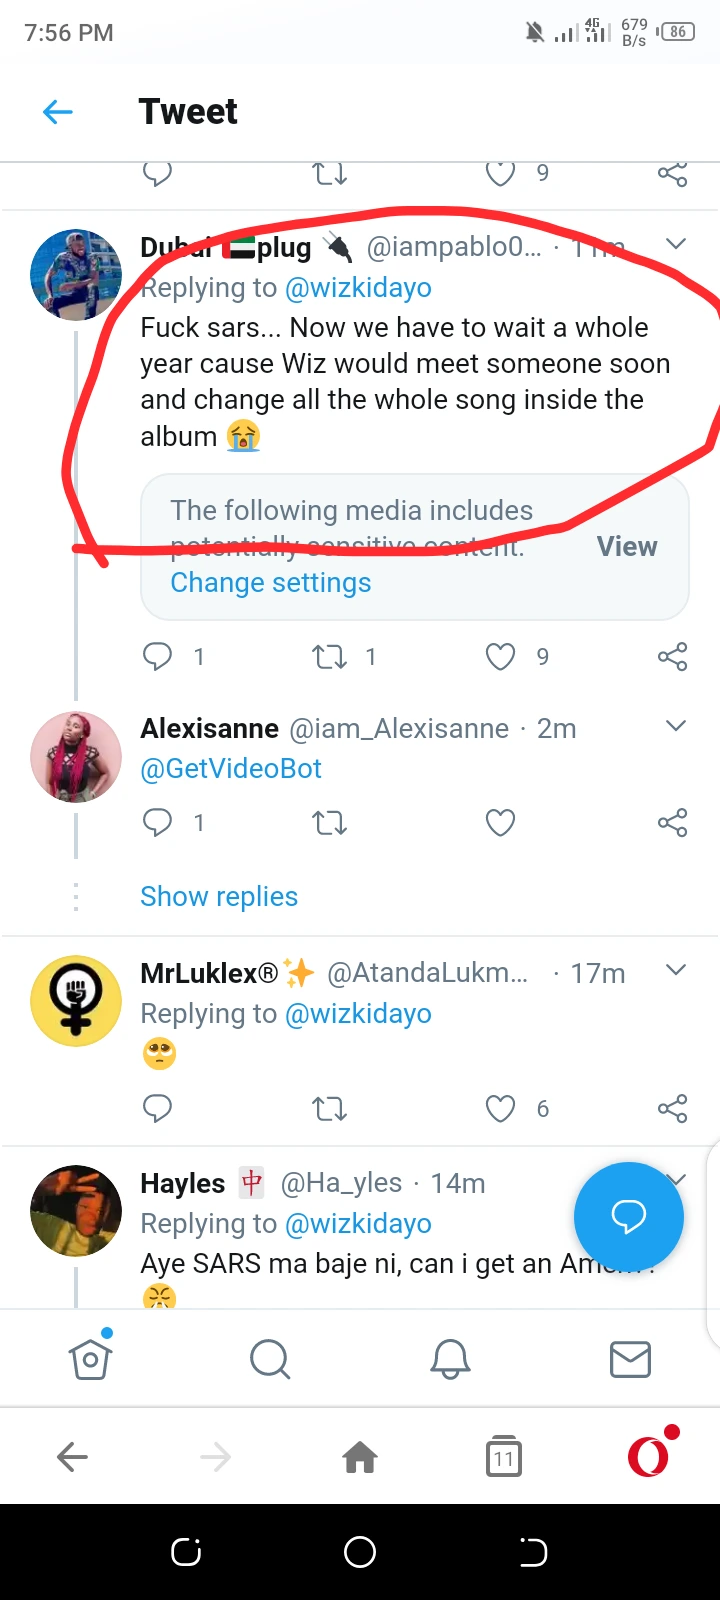Like MrLuklex's emoji reply
Image resolution: width=720 pixels, height=1600 pixels.
click(500, 1108)
